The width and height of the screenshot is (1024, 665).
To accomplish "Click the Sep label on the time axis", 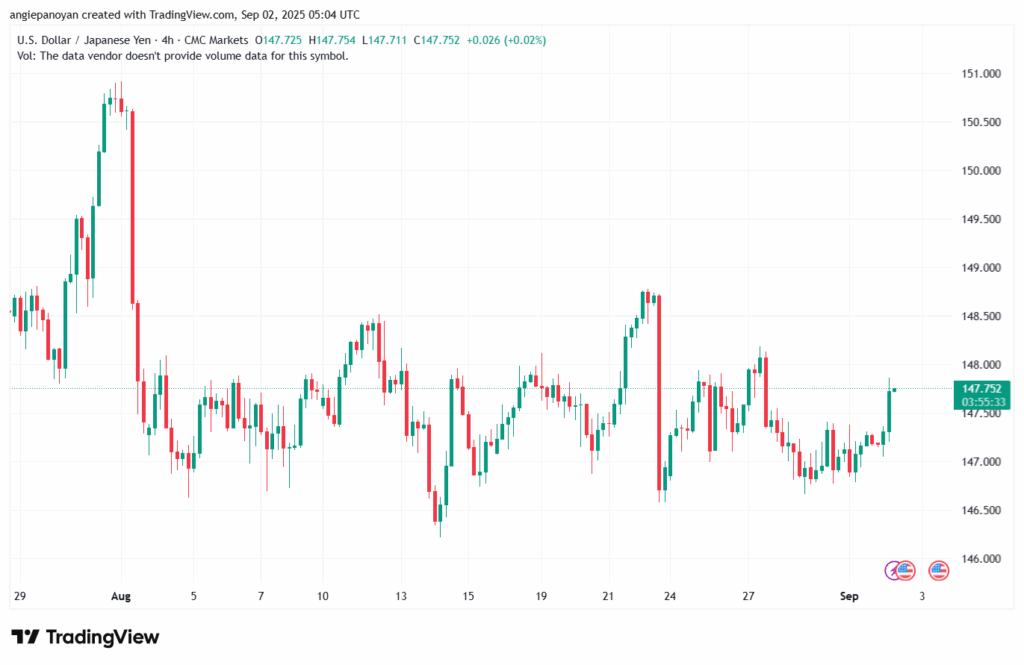I will coord(849,596).
